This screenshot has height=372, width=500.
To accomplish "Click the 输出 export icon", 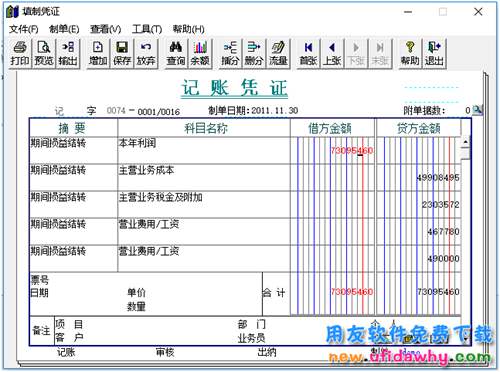I will (x=68, y=53).
